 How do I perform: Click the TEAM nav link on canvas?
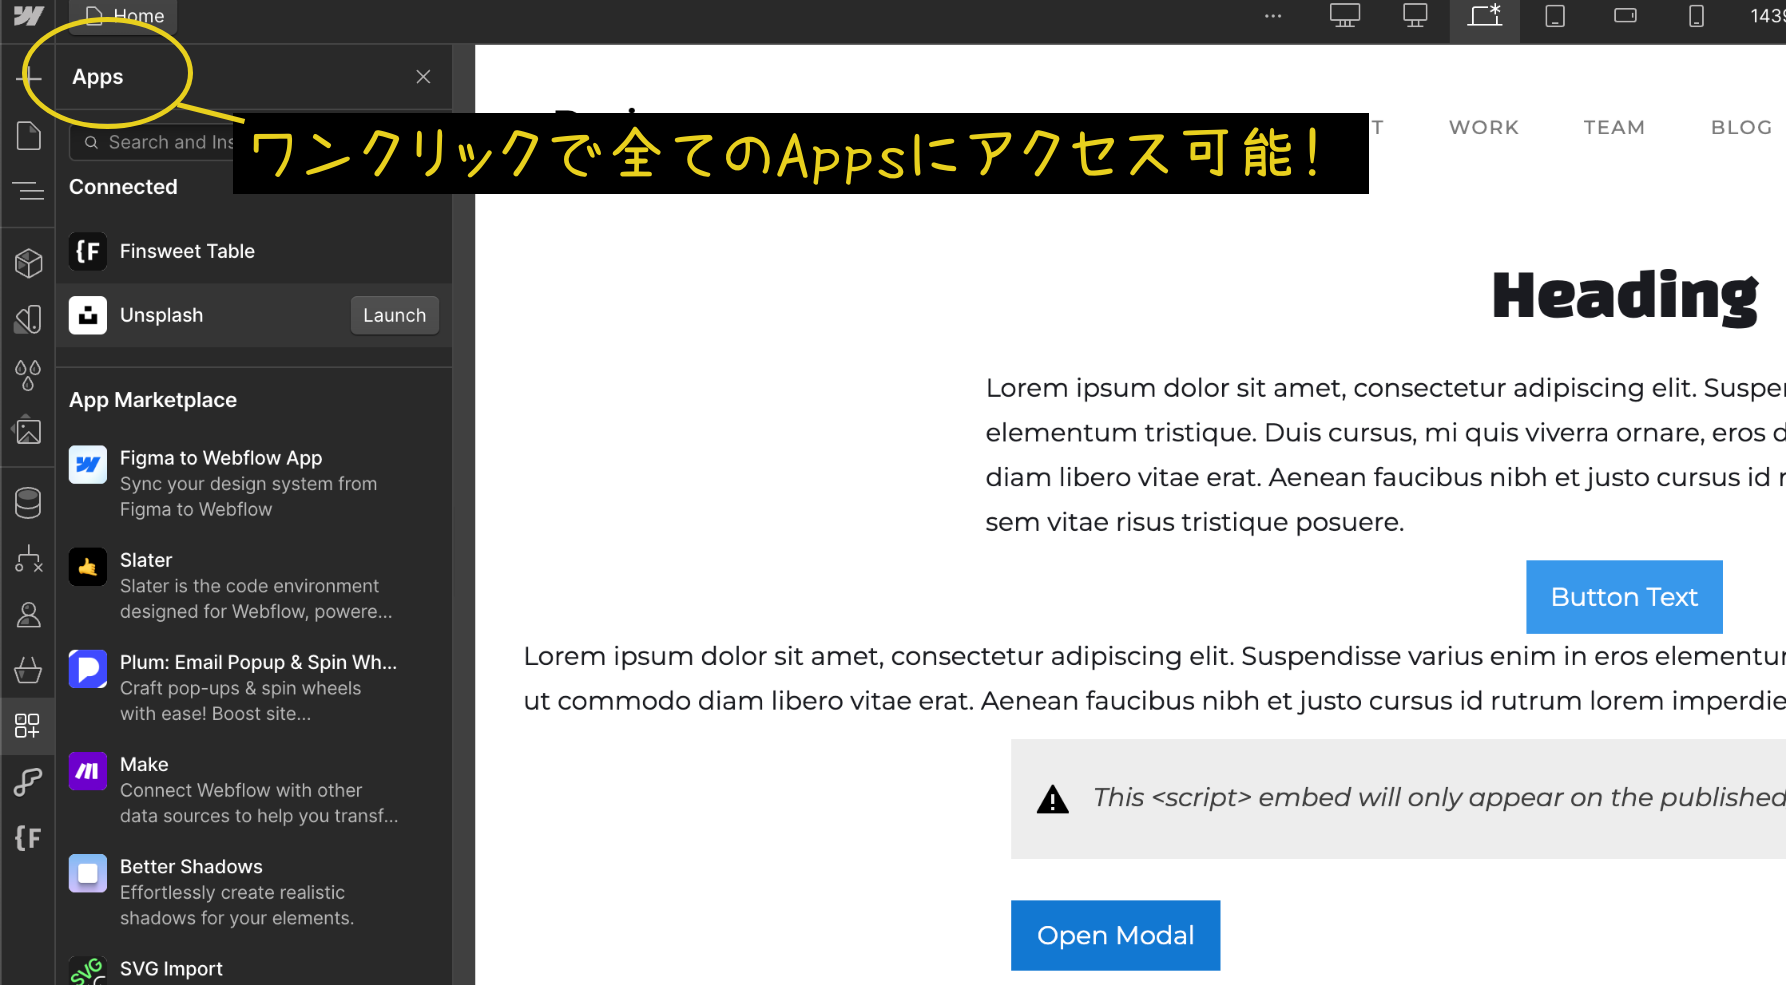1614,127
